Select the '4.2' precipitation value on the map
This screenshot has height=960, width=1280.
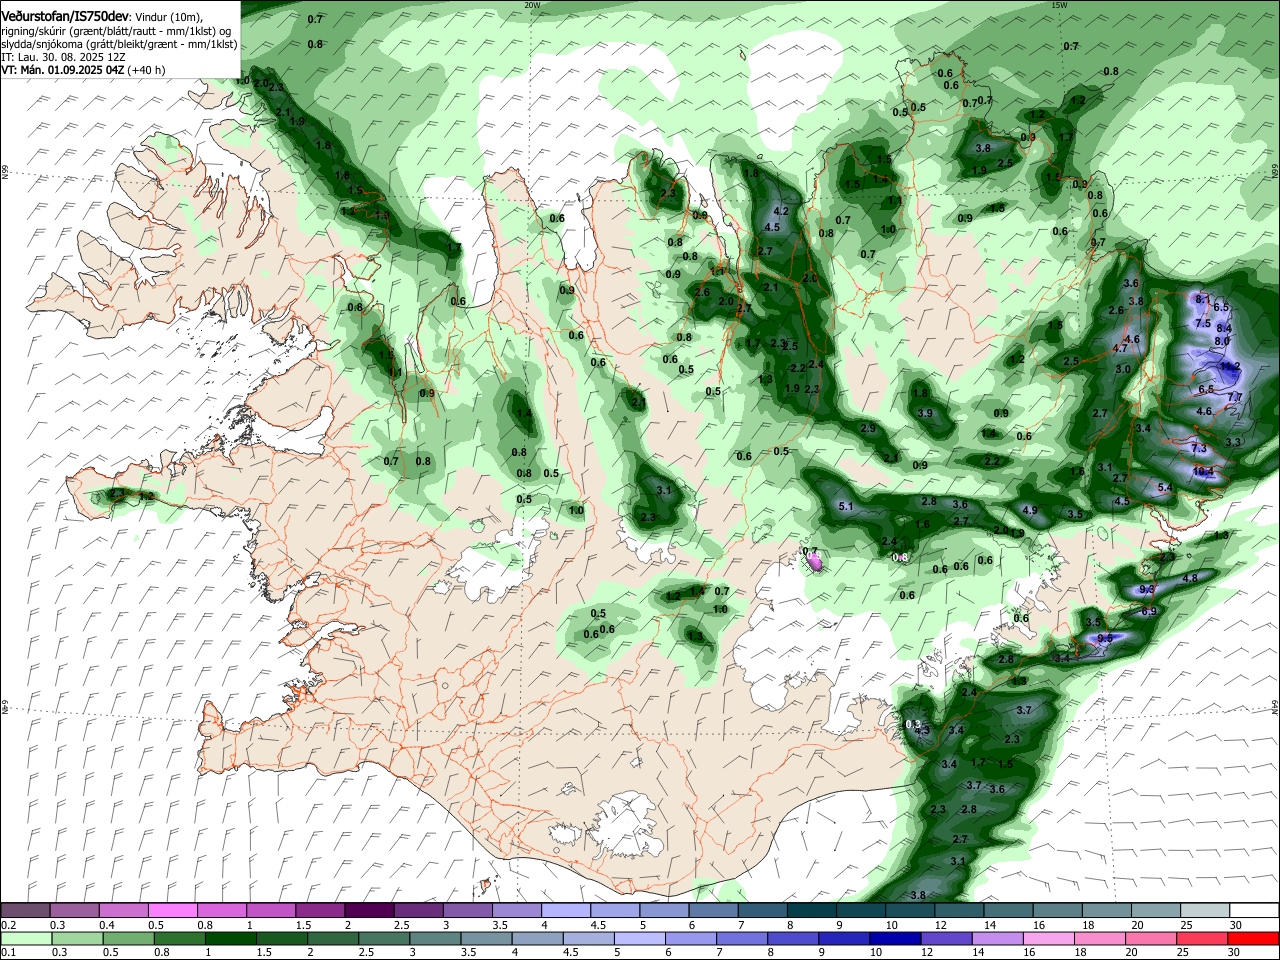[782, 212]
